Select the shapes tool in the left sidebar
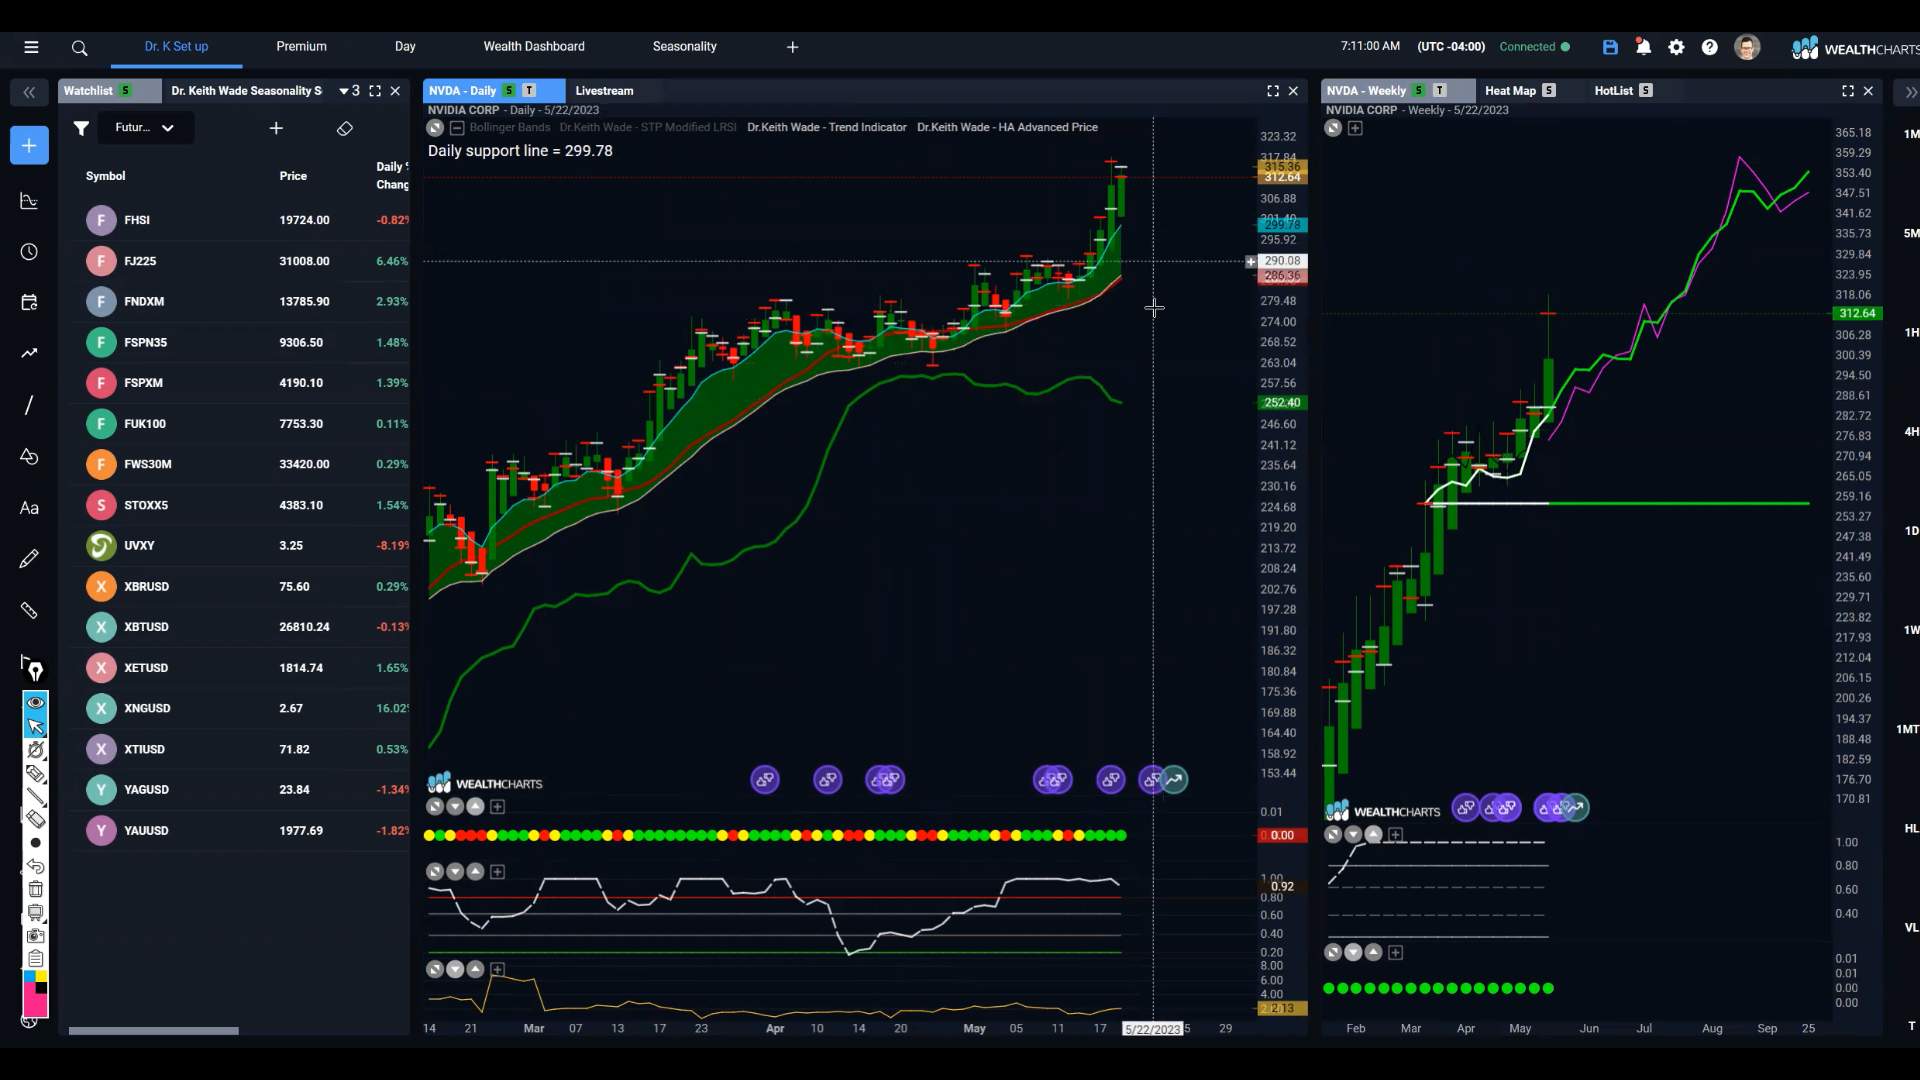Image resolution: width=1920 pixels, height=1080 pixels. coord(29,456)
